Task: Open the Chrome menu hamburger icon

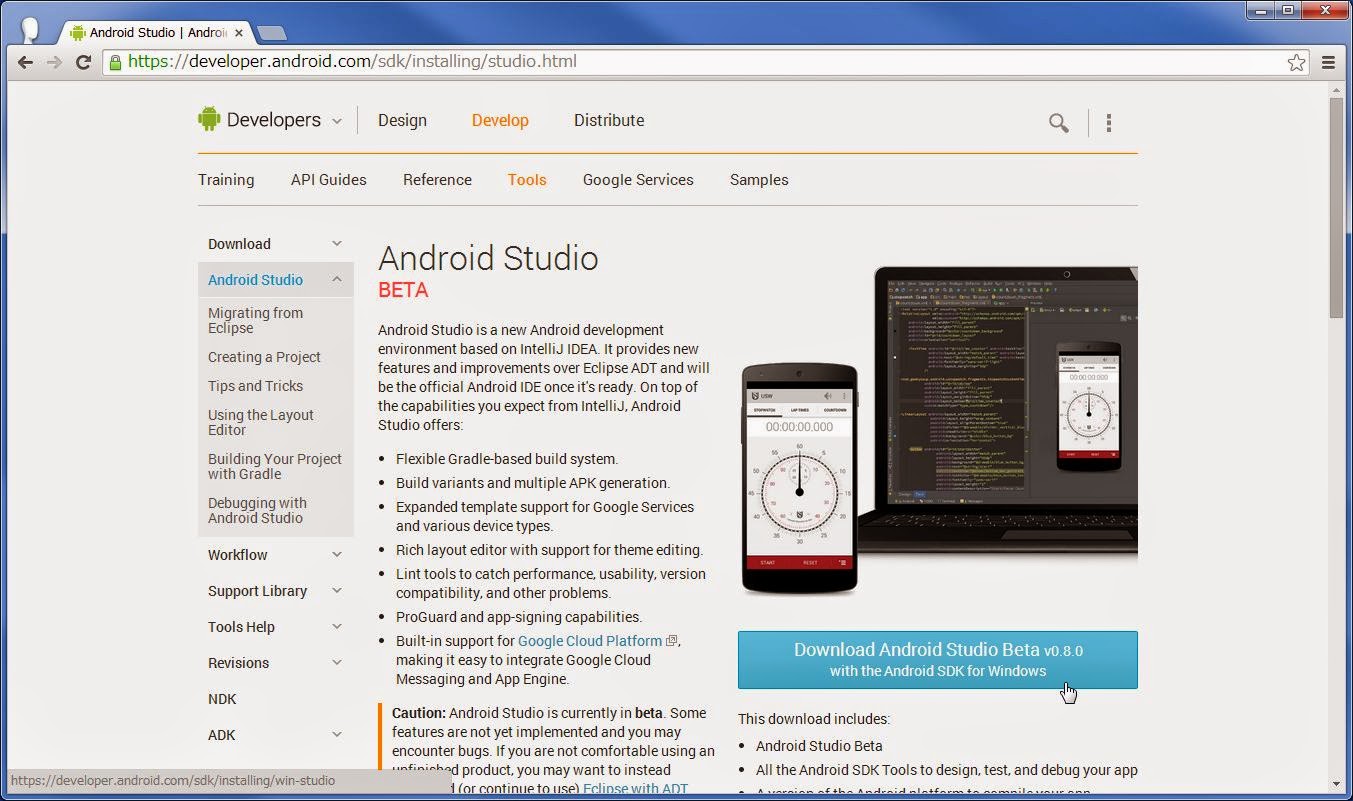Action: [x=1328, y=62]
